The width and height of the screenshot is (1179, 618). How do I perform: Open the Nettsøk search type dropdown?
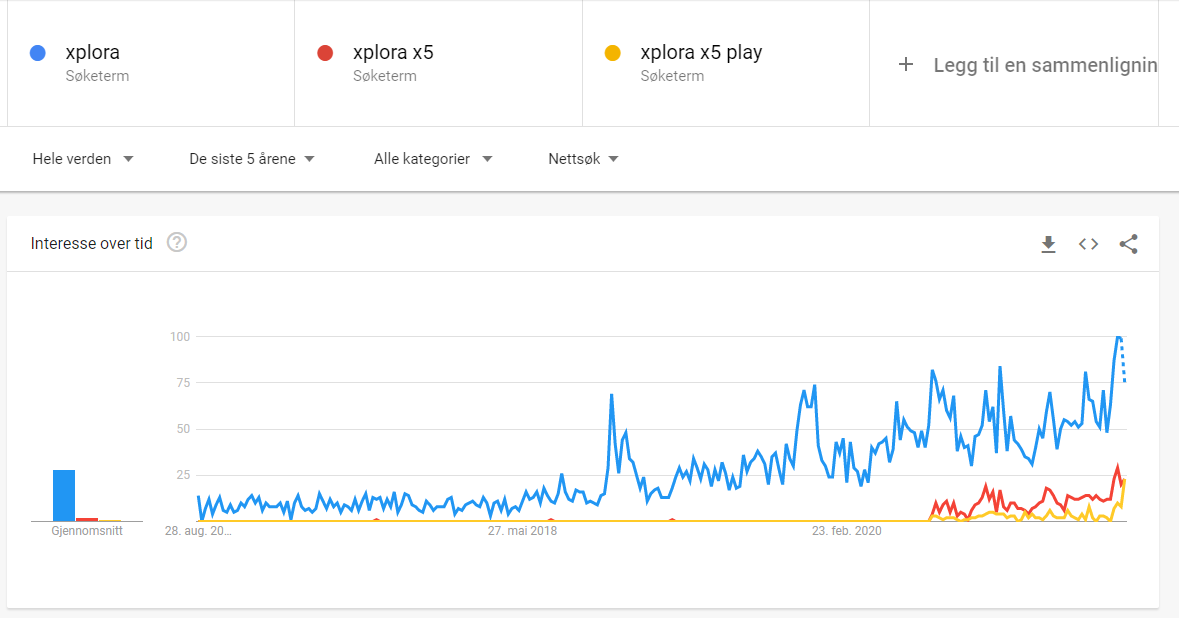[x=583, y=159]
